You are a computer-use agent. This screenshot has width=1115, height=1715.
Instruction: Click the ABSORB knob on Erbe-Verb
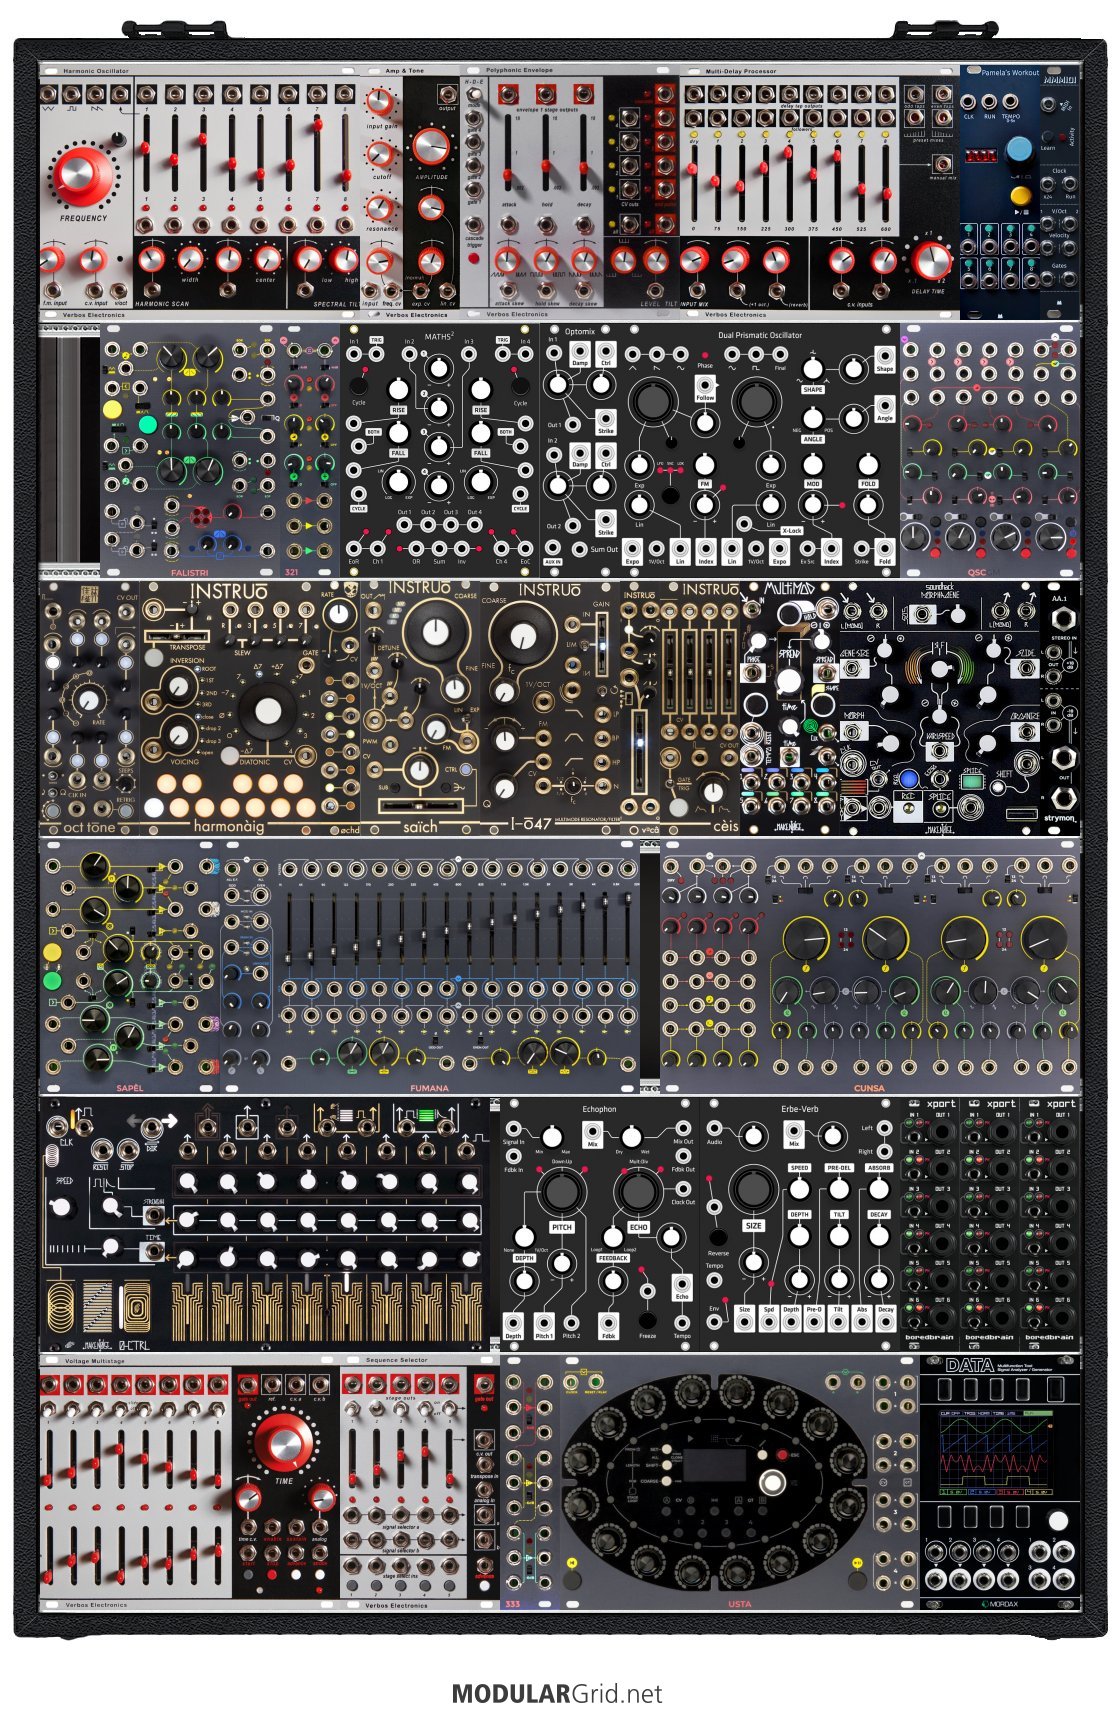click(x=879, y=1189)
